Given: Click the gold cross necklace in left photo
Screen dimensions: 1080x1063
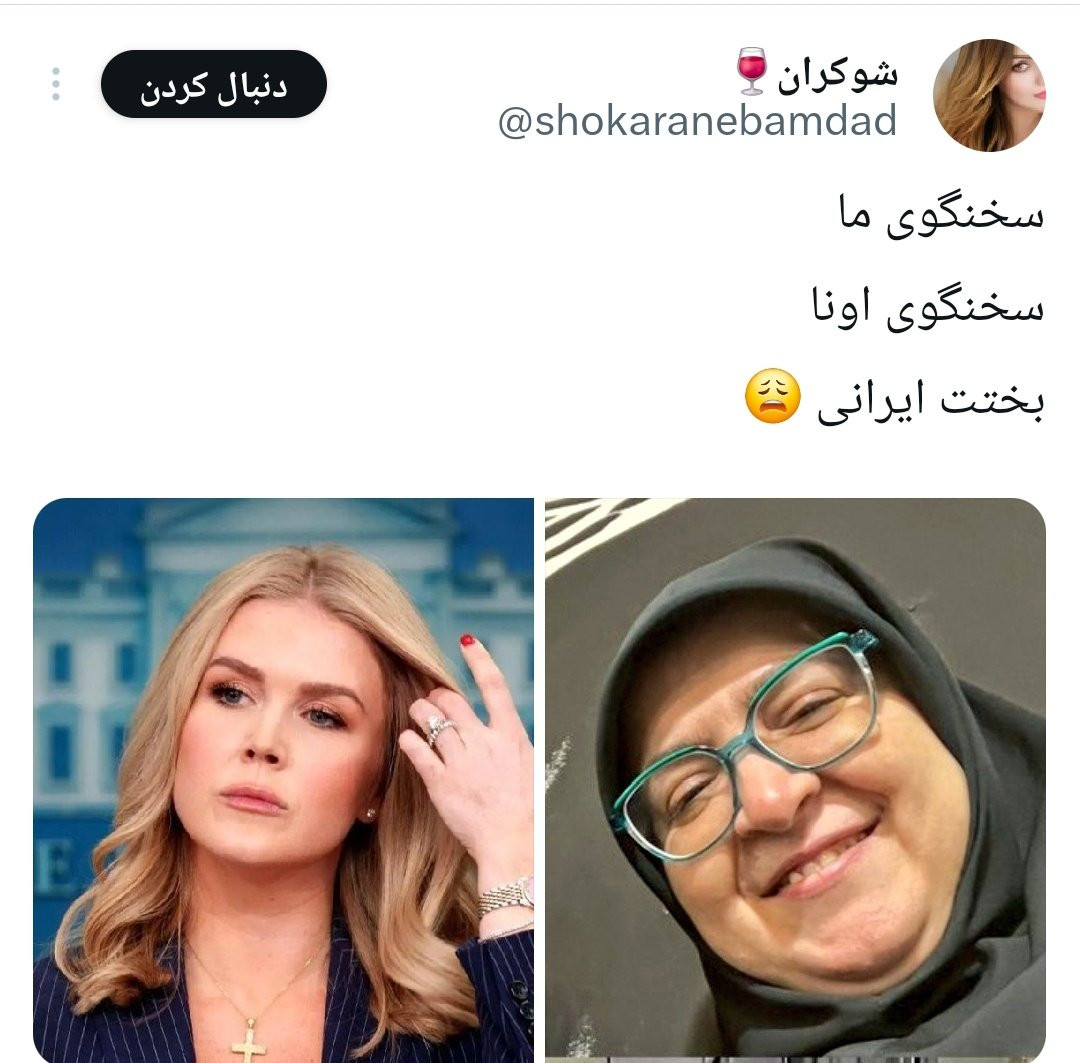Looking at the screenshot, I should point(249,1040).
